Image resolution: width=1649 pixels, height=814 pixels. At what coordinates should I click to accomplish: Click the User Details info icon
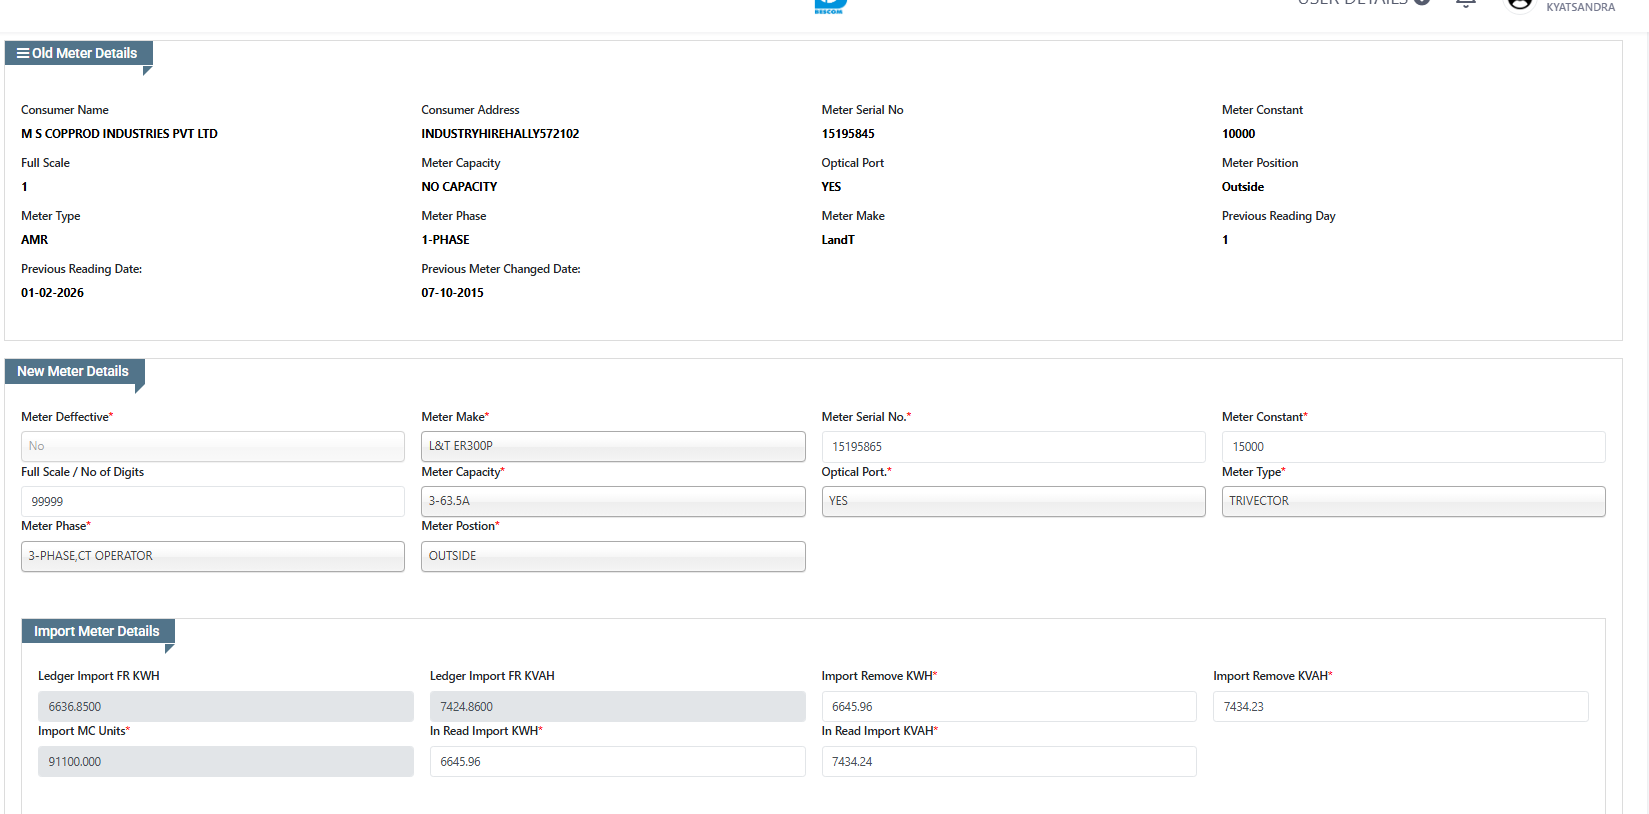coord(1422,3)
